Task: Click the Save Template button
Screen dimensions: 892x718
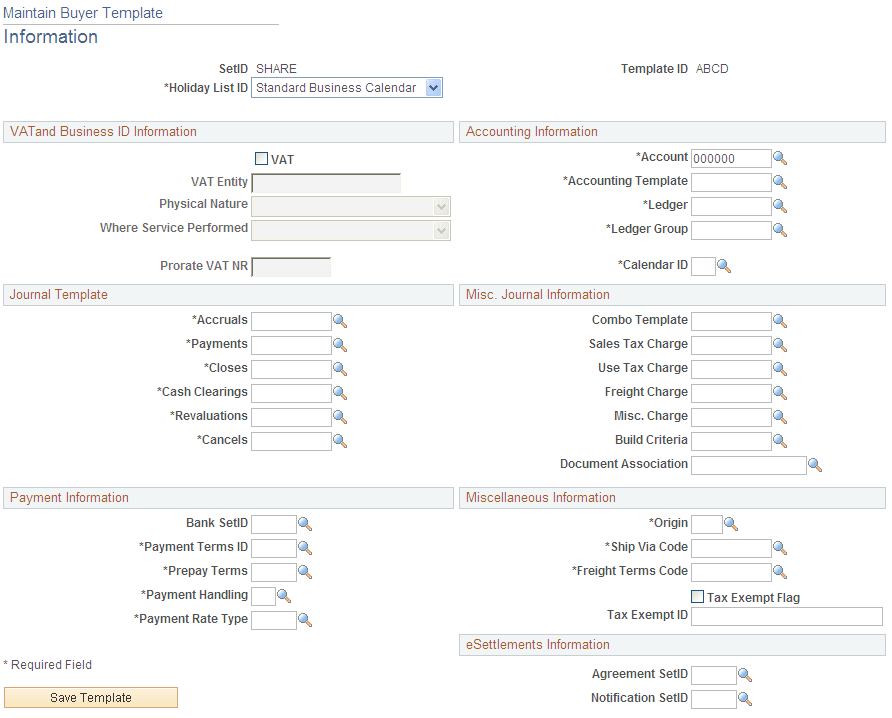Action: (90, 697)
